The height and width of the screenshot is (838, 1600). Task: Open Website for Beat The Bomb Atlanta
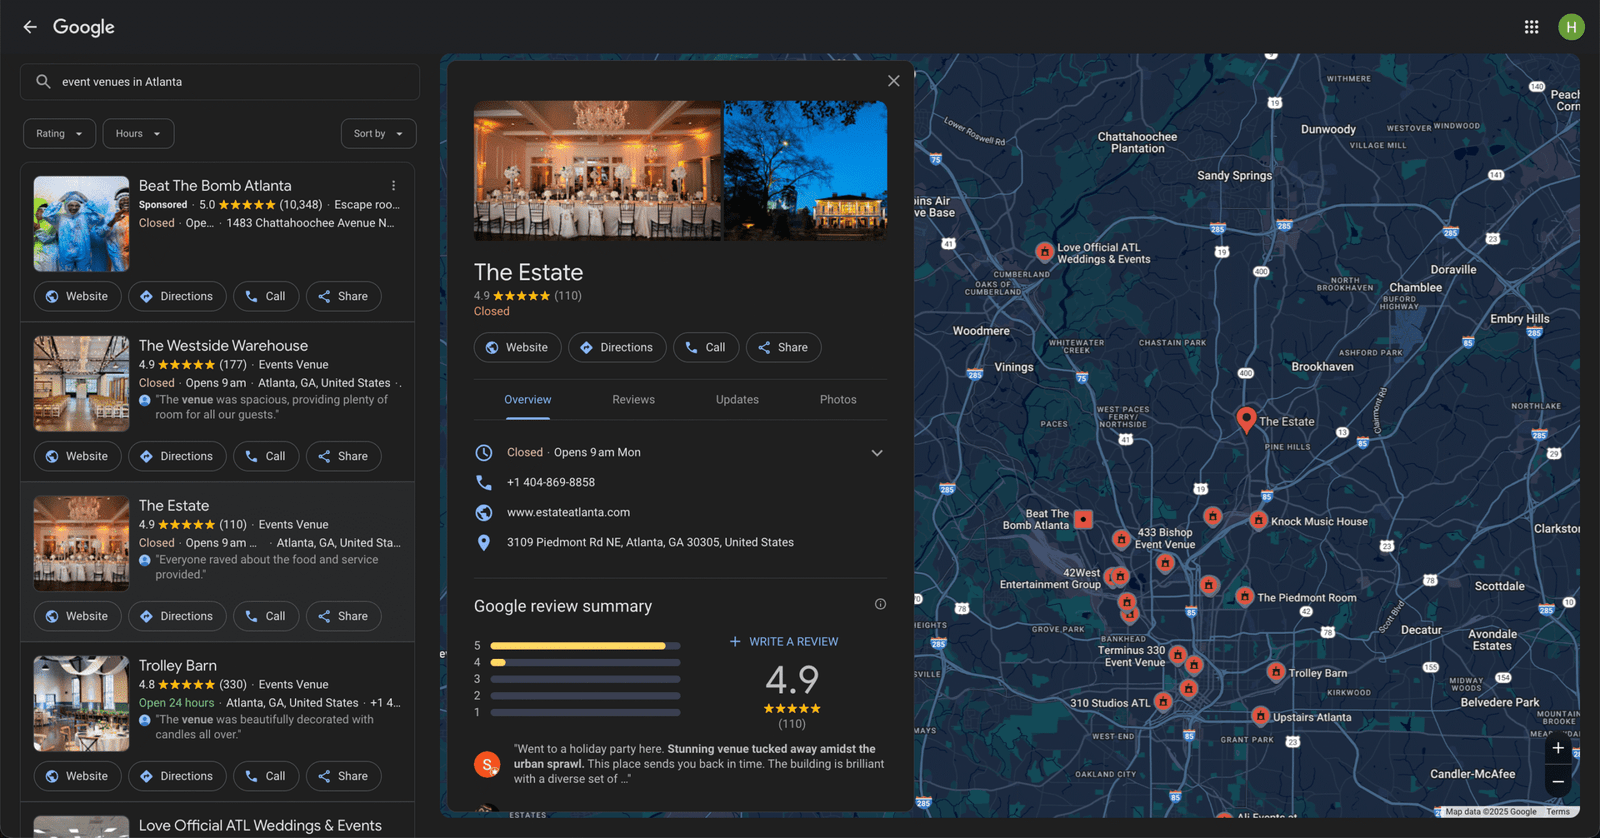[77, 296]
